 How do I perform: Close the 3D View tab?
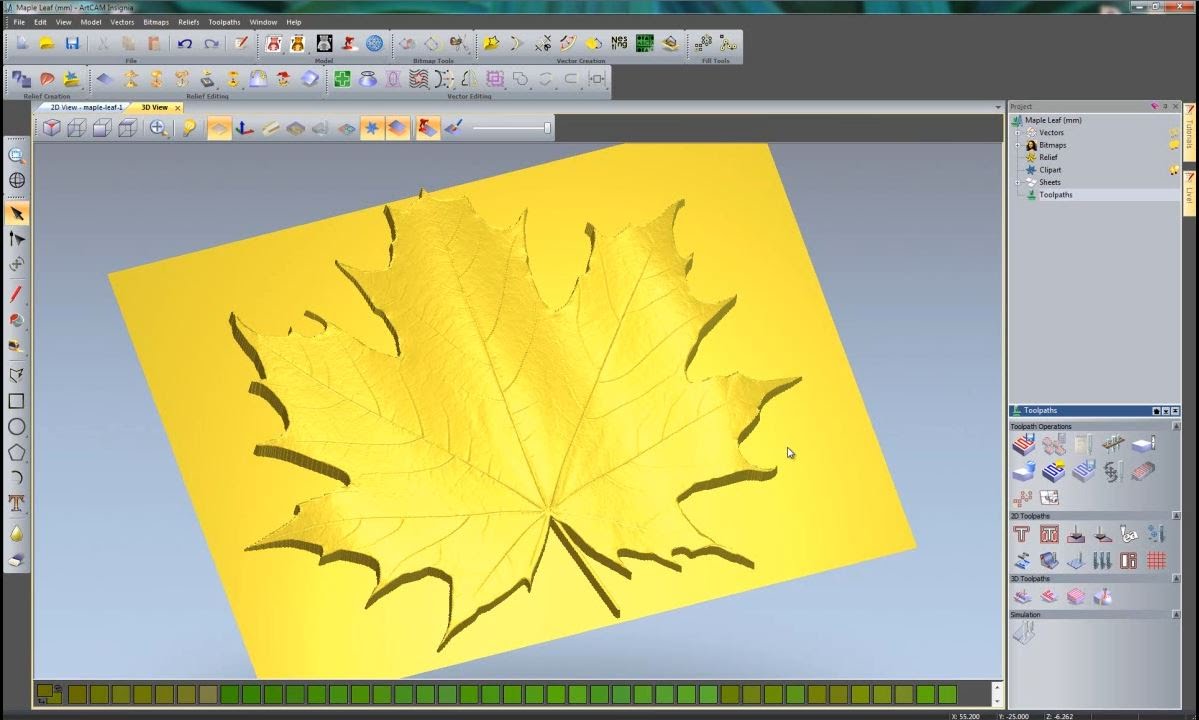tap(177, 108)
